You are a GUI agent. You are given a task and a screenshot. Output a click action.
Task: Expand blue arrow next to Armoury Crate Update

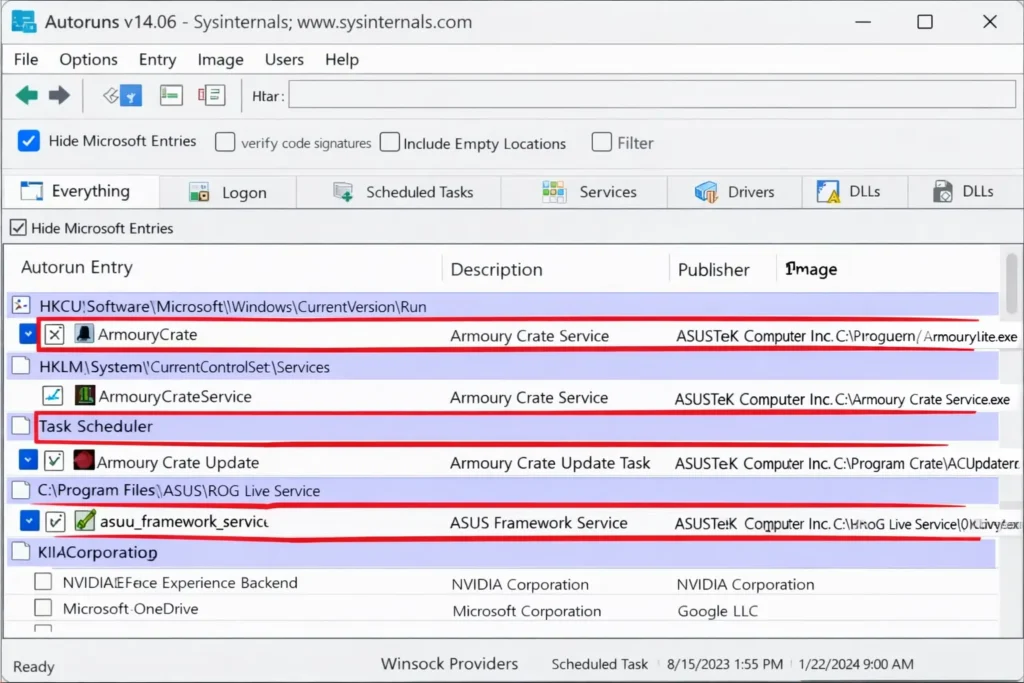pyautogui.click(x=28, y=462)
